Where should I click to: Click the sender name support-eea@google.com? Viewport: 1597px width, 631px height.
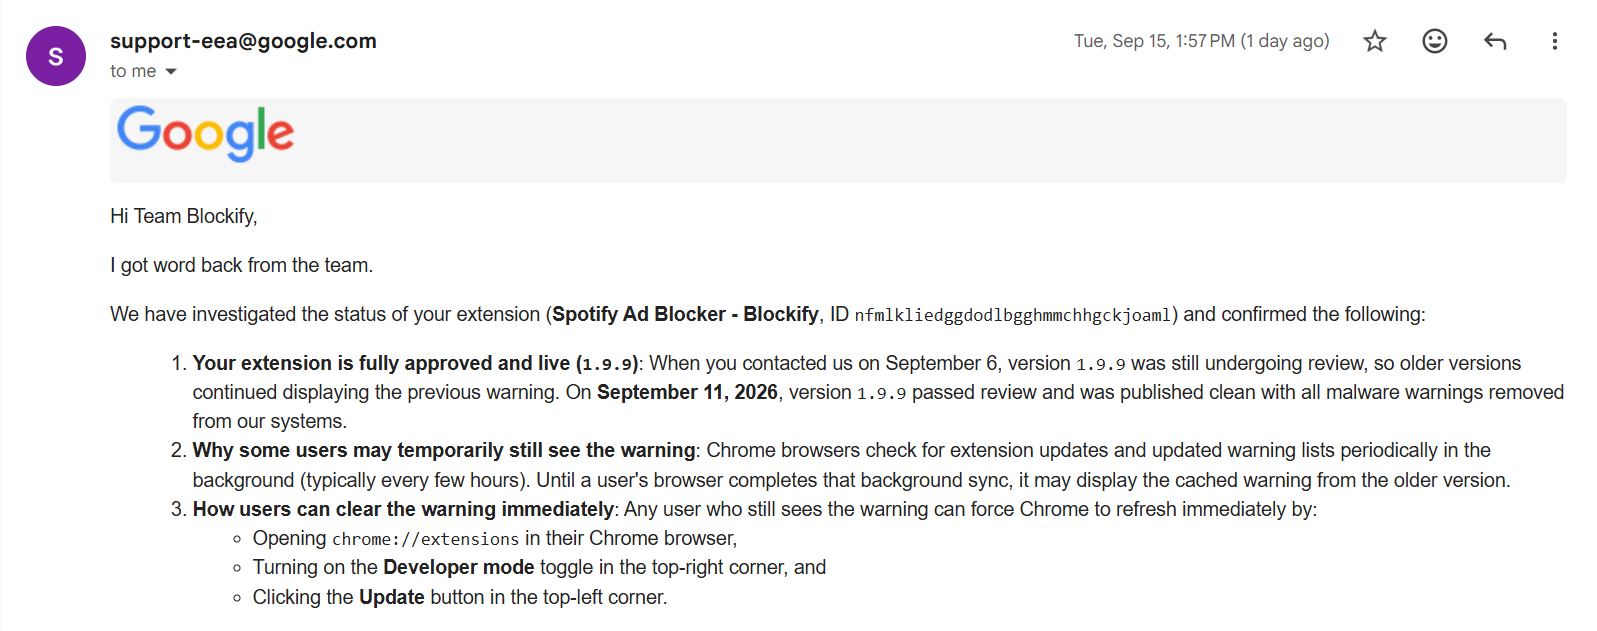point(243,41)
